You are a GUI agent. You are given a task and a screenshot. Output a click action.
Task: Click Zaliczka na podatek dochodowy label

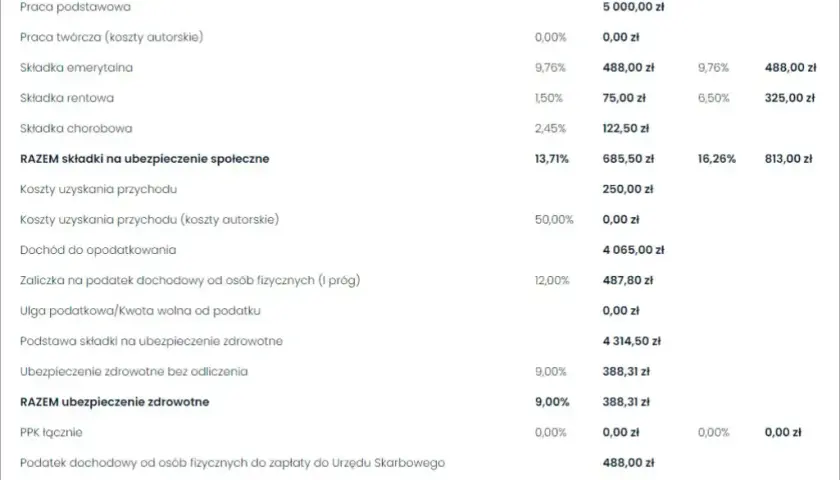click(x=190, y=281)
